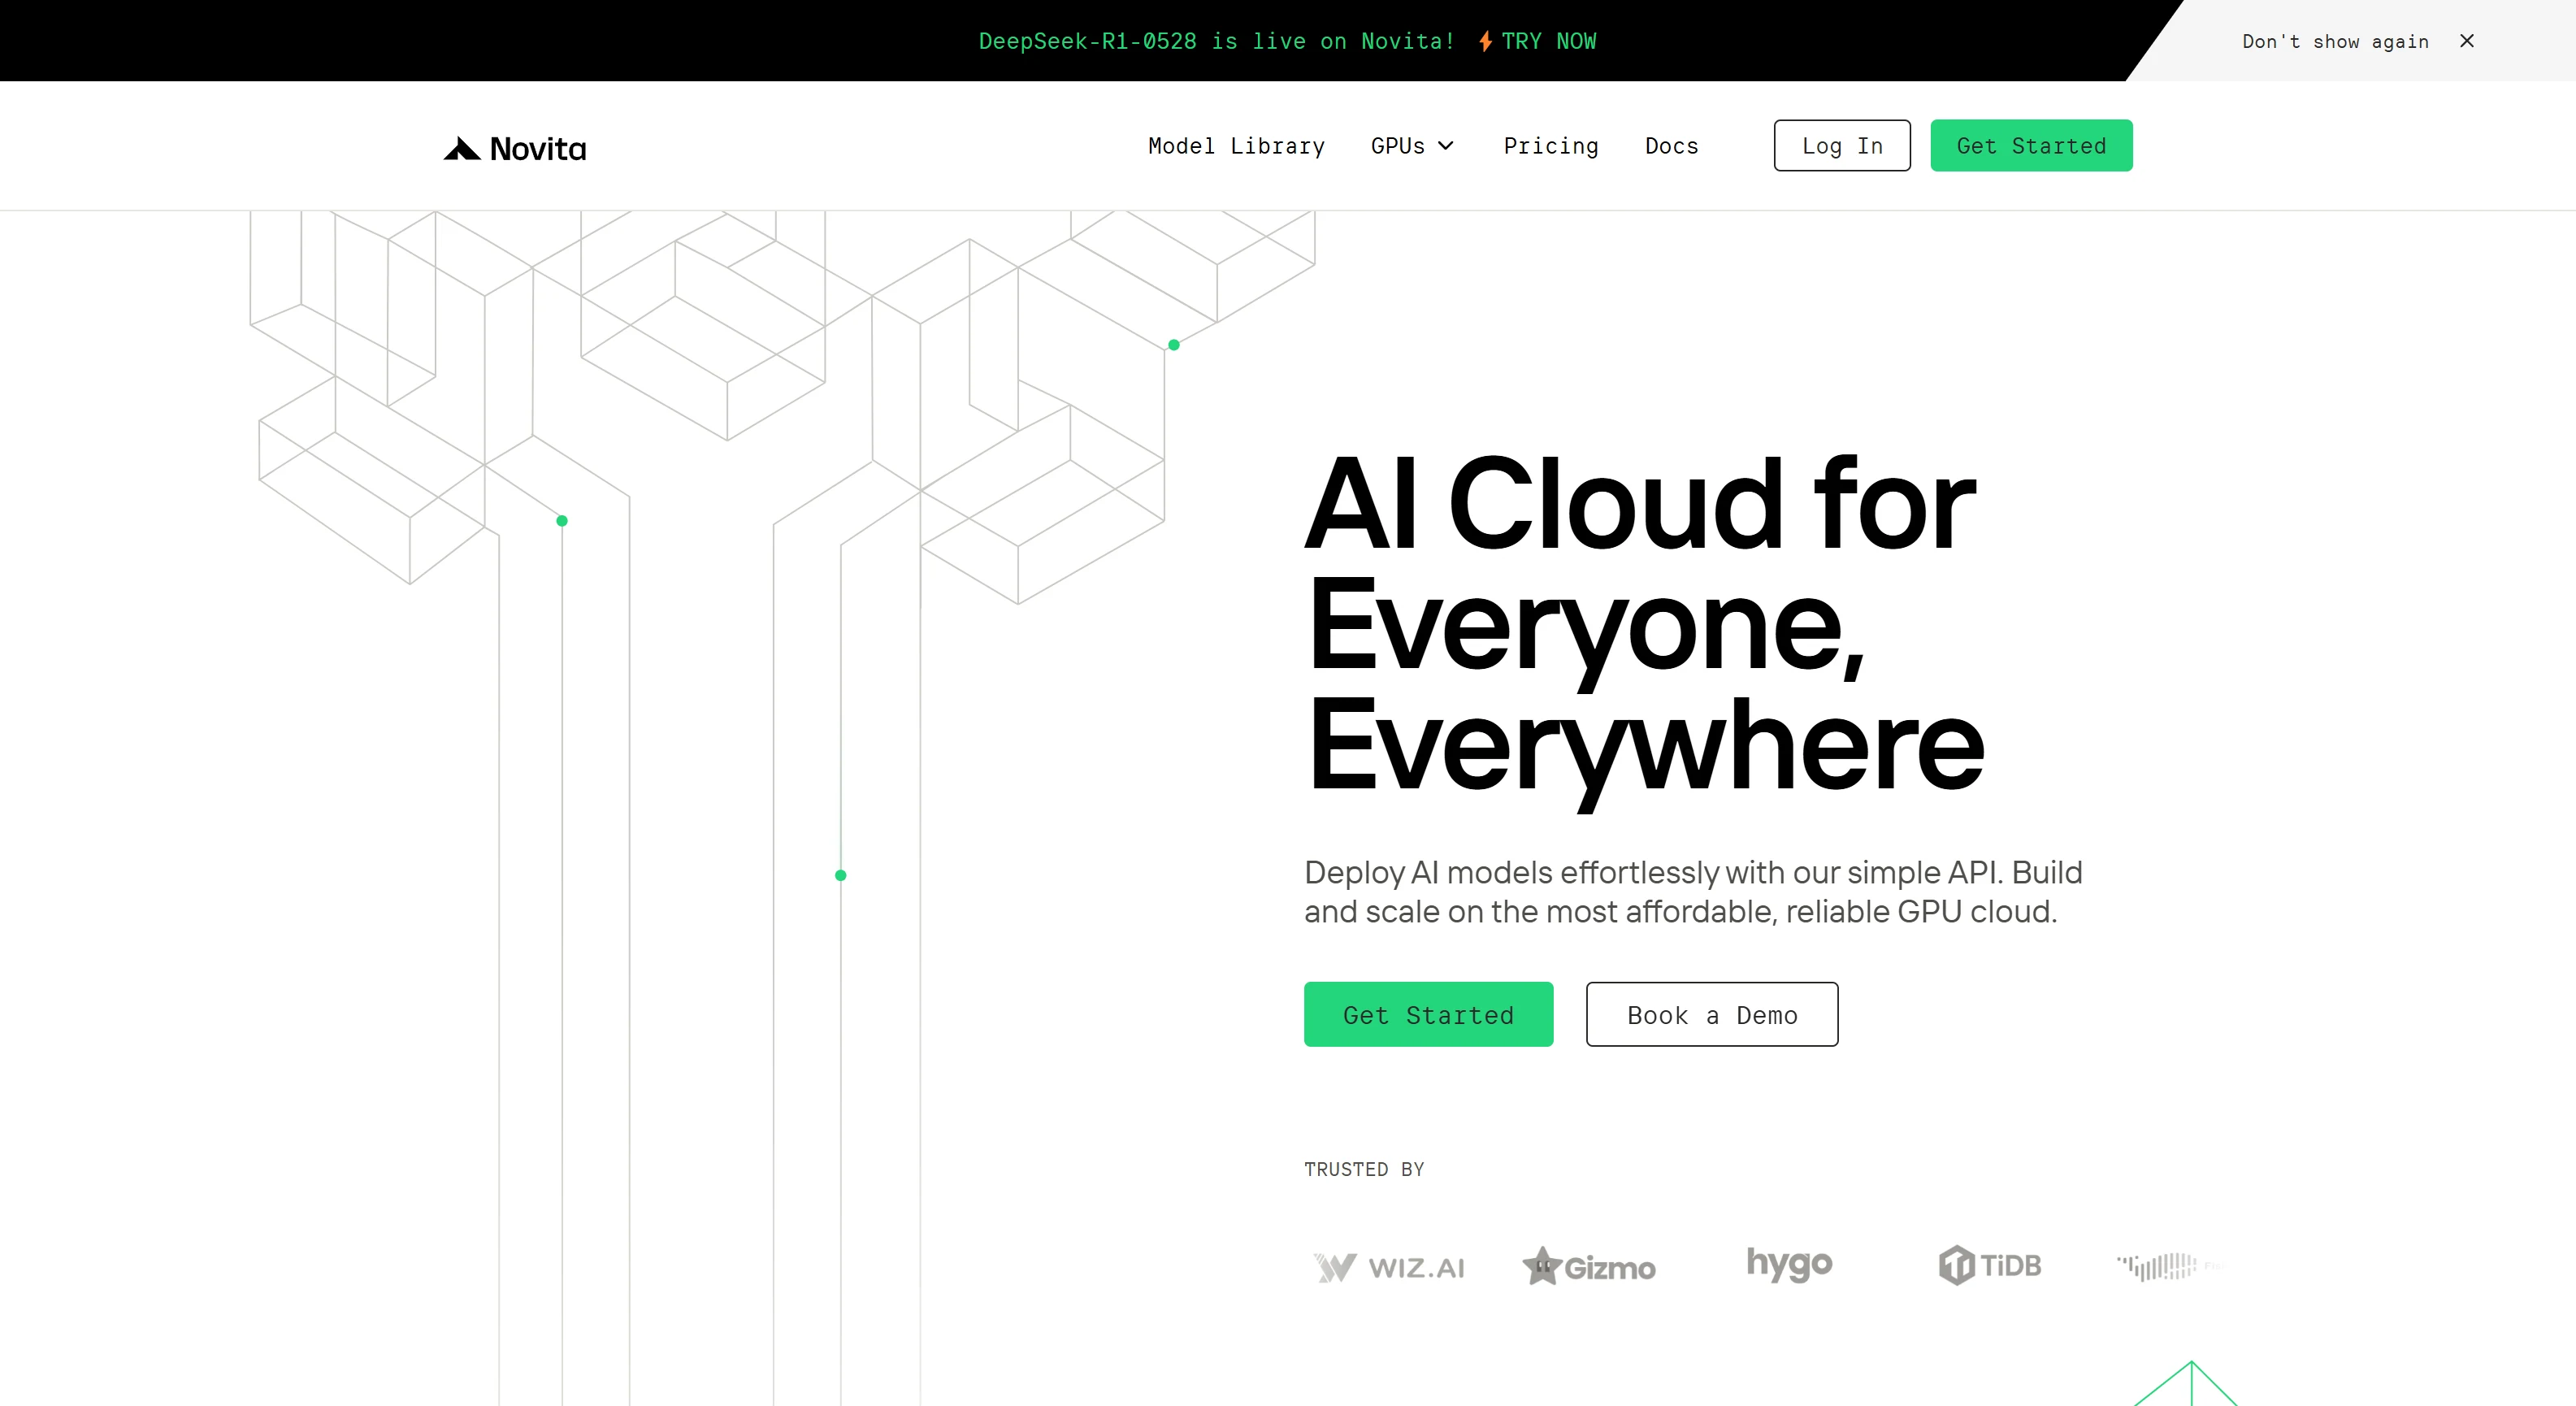
Task: Click the Log In button
Action: coord(1842,146)
